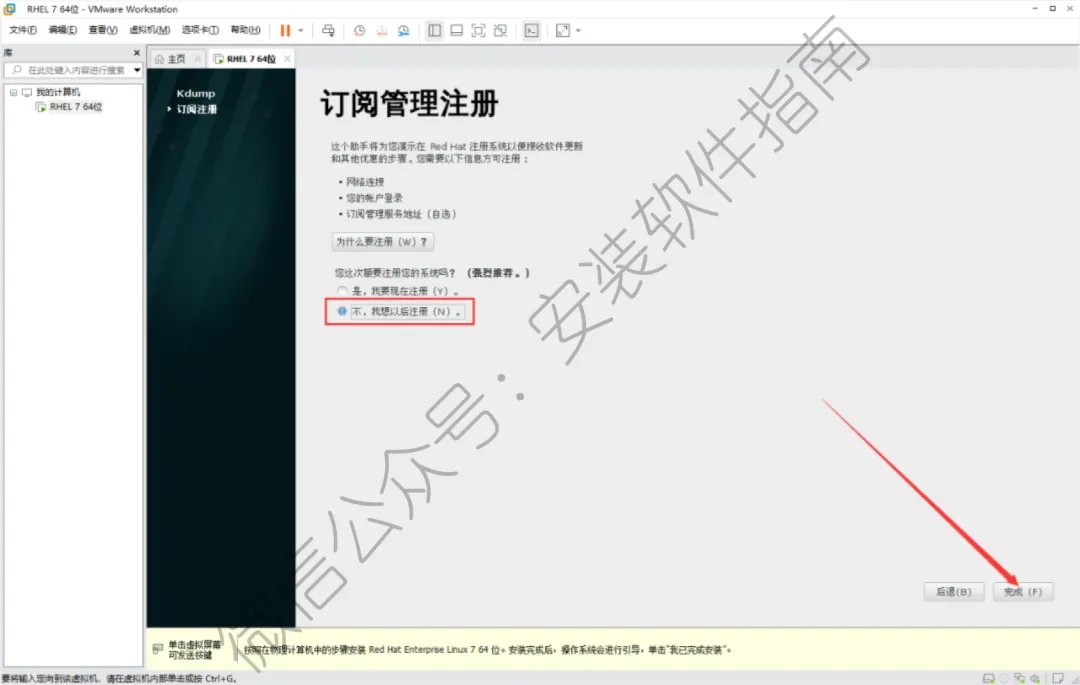Click the hard disk status icon
The image size is (1080, 685).
click(x=988, y=679)
